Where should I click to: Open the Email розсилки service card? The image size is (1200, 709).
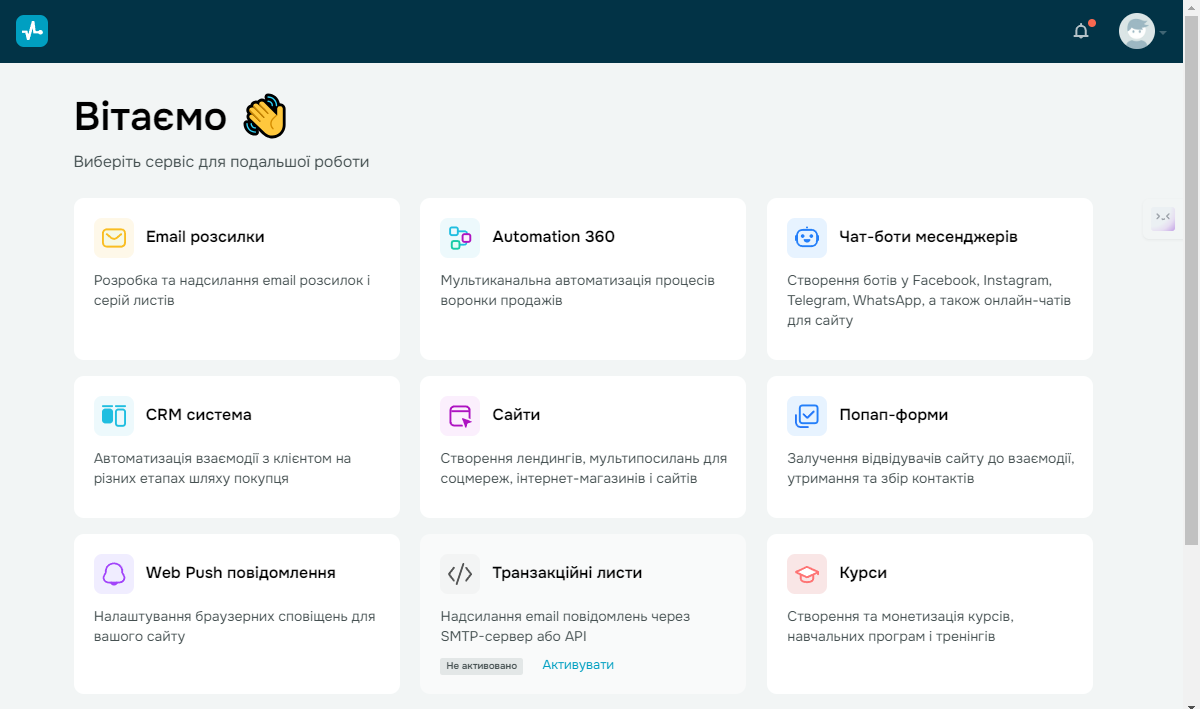[x=236, y=278]
